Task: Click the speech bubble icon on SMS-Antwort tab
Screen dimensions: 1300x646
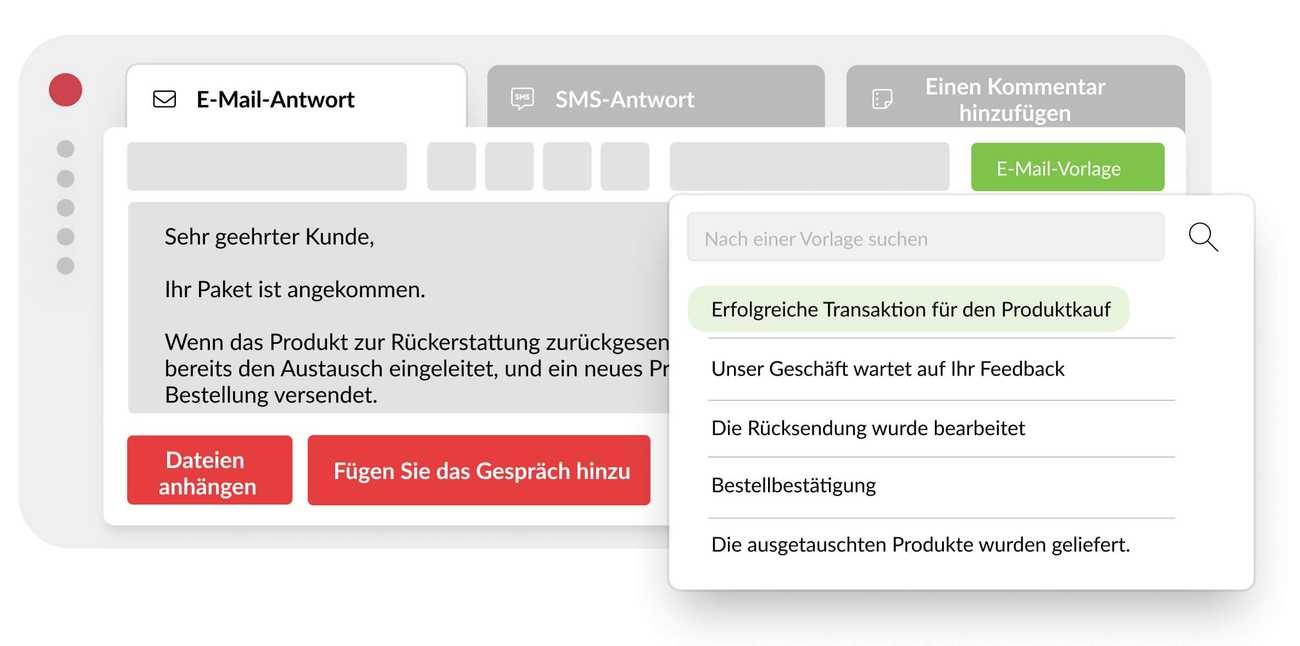Action: (x=522, y=98)
